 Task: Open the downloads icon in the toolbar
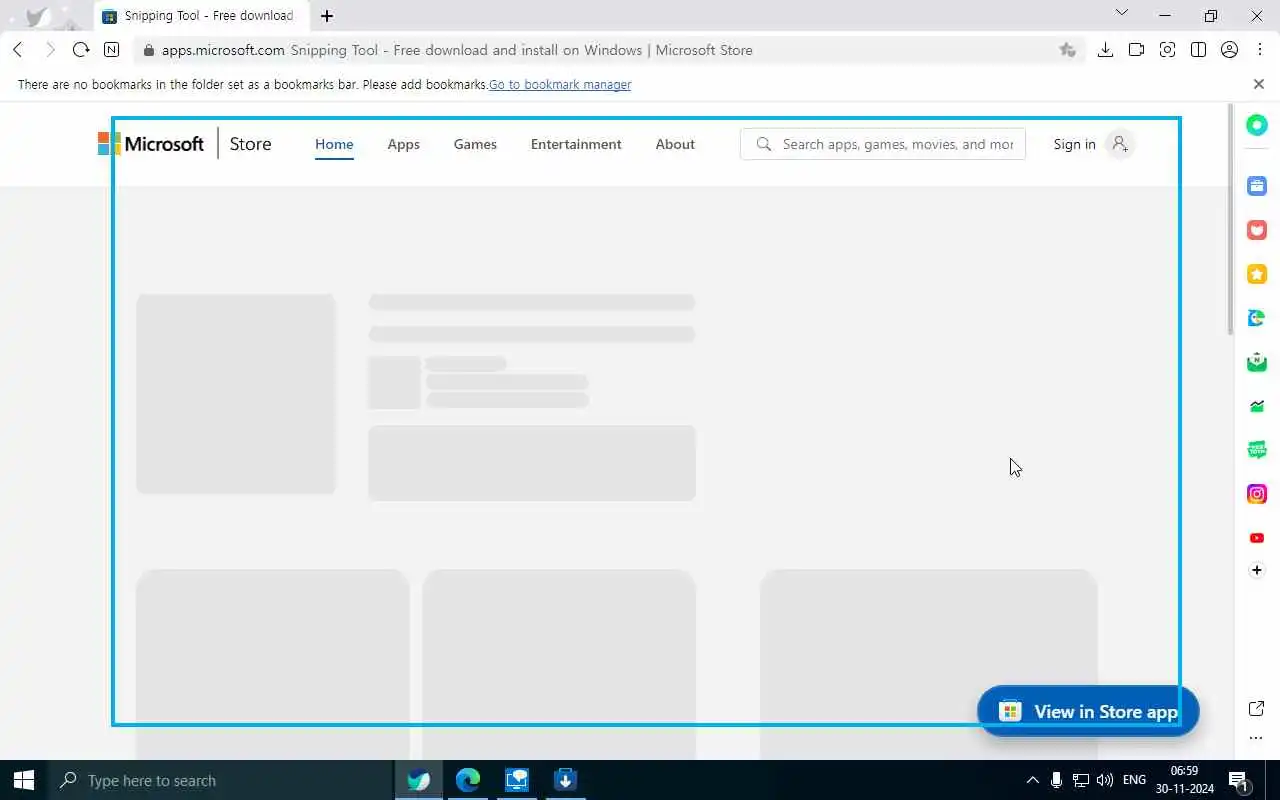coord(1105,50)
